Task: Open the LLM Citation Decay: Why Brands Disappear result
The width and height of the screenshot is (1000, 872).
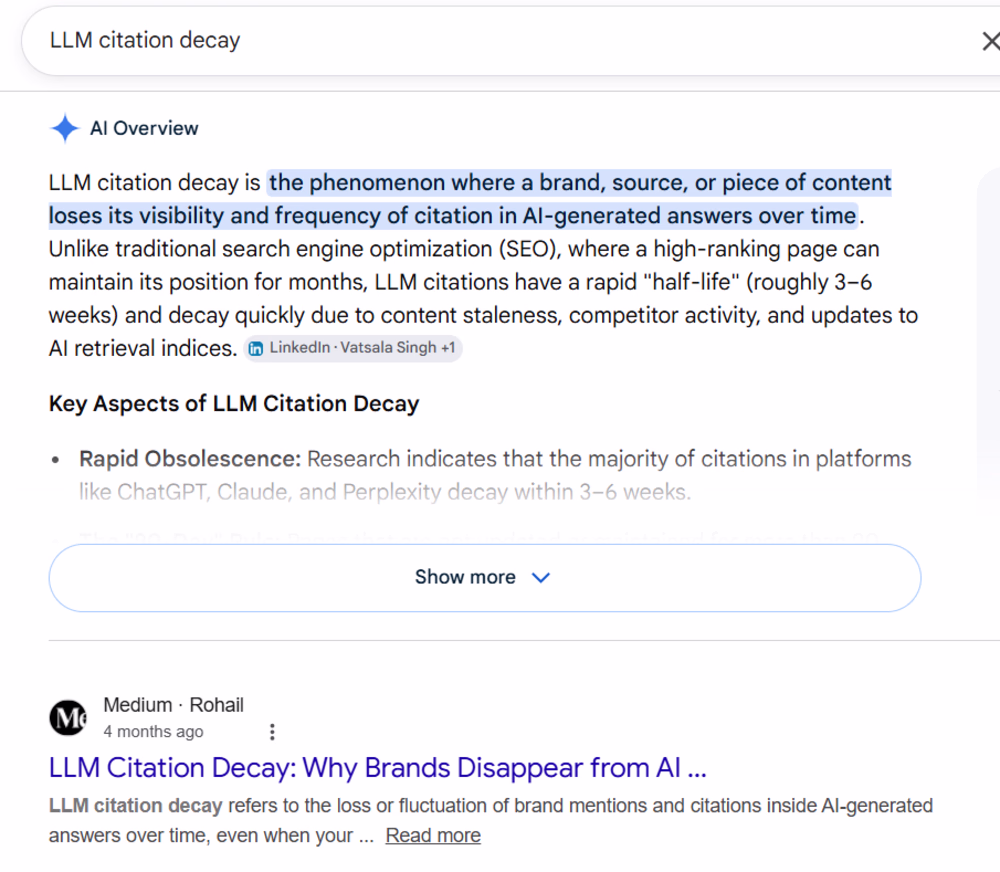Action: click(378, 767)
